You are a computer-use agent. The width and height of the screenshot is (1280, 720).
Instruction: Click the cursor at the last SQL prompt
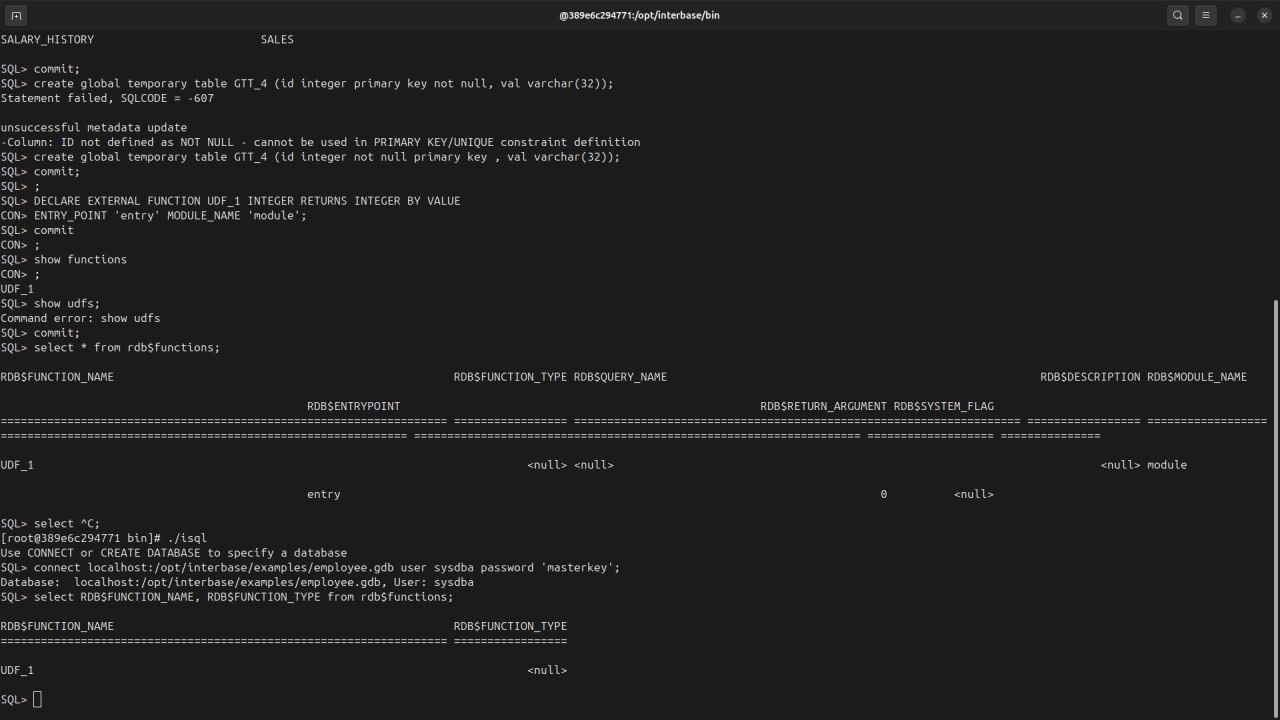pos(38,699)
